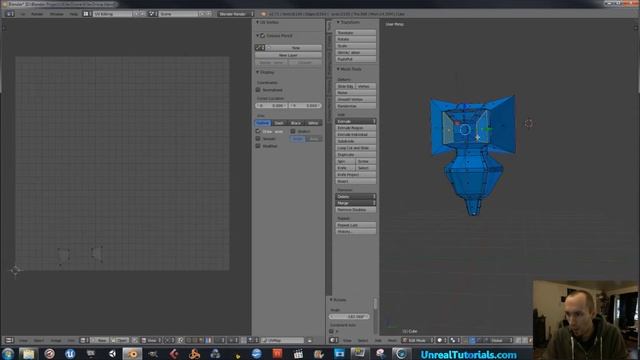Click UV sync selection icon

coord(180,340)
